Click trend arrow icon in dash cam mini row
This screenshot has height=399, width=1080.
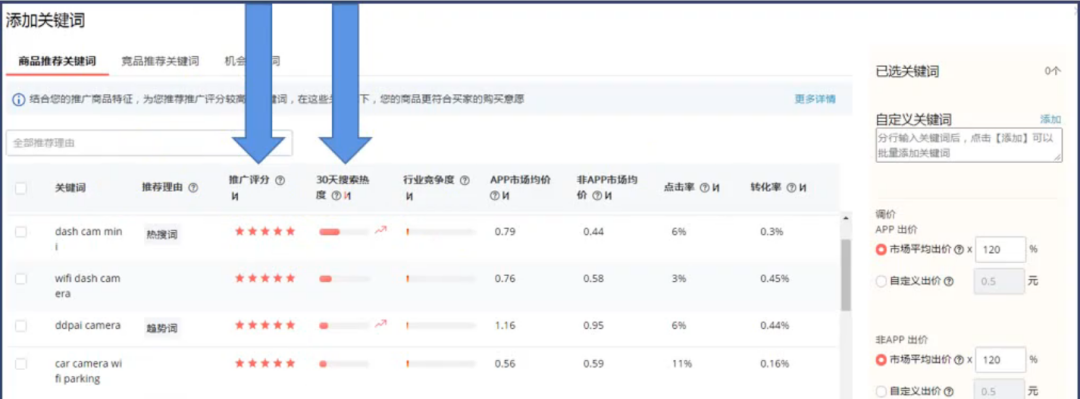click(x=381, y=230)
